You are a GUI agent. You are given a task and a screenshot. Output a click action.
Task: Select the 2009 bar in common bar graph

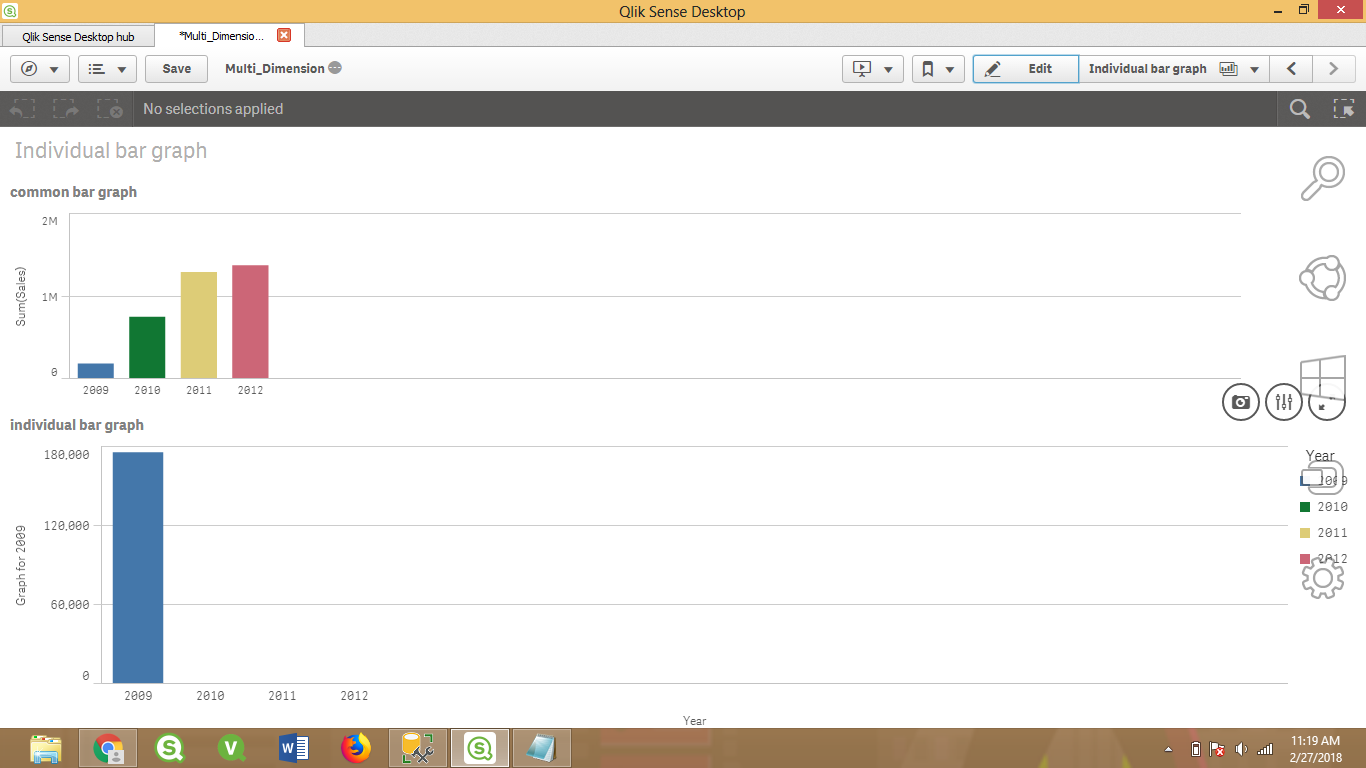tap(95, 370)
